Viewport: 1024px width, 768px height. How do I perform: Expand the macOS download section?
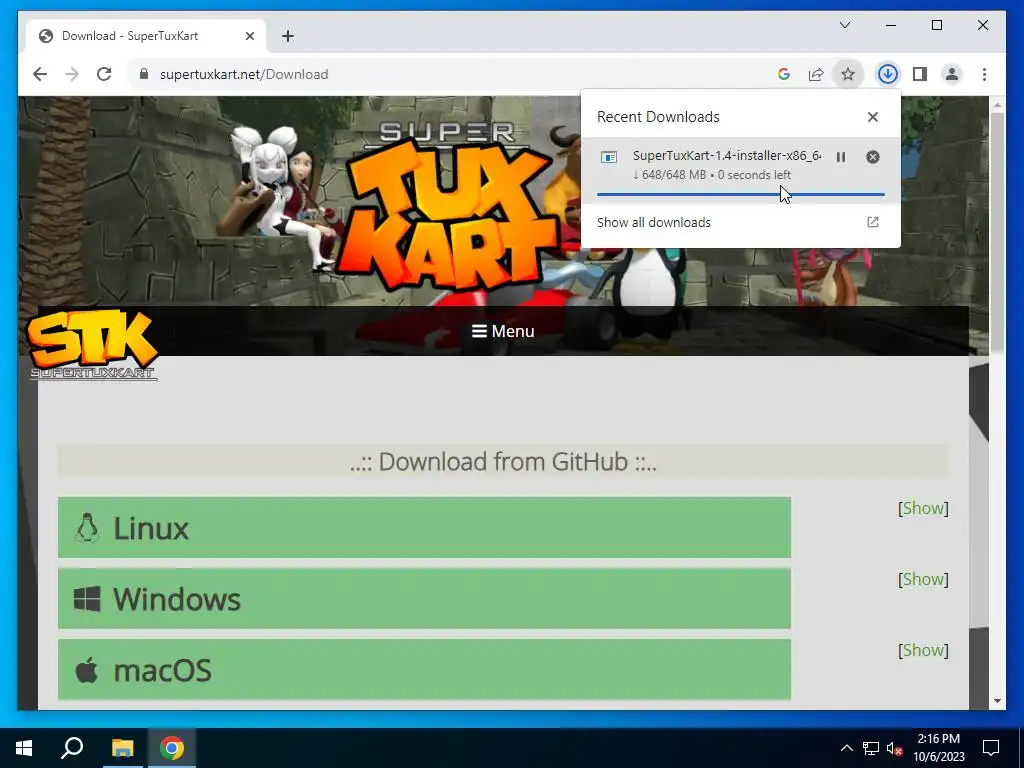pyautogui.click(x=424, y=669)
